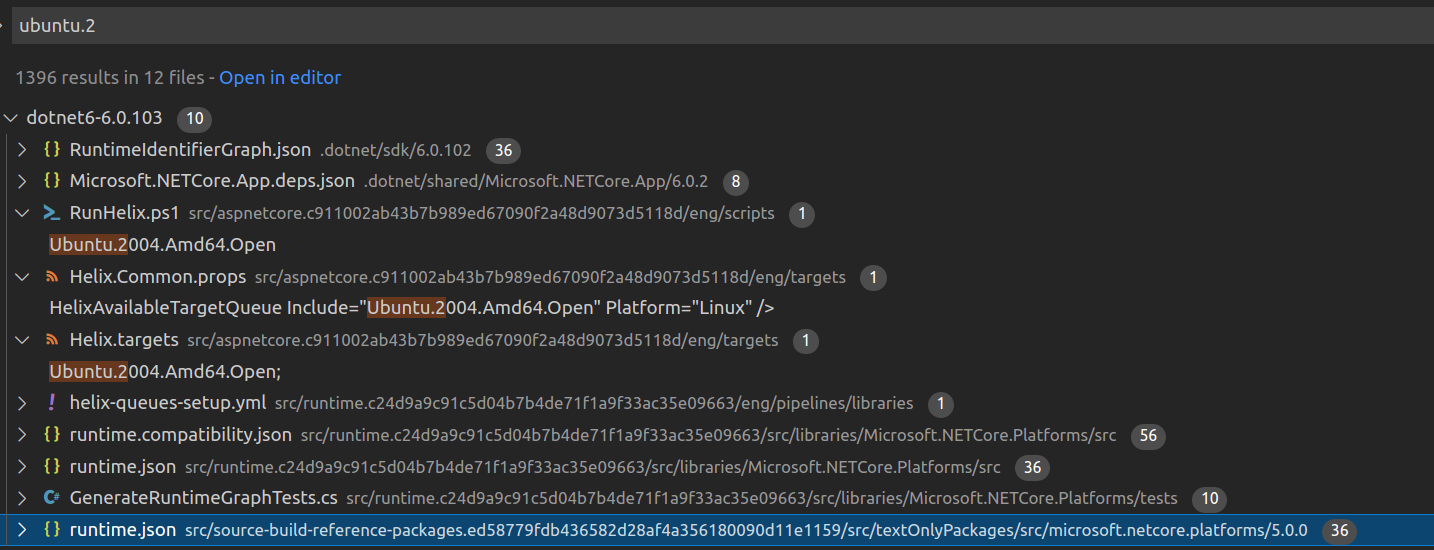1434x550 pixels.
Task: Click the 8 badge of Microsoft.NETCore.App.deps.json
Action: (736, 182)
